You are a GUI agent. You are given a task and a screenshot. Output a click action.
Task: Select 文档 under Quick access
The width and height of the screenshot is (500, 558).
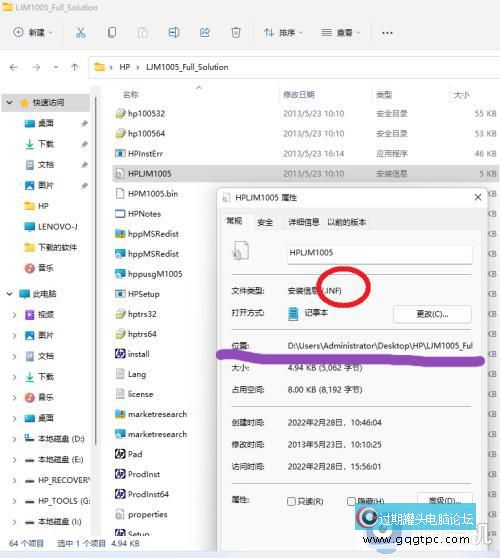(46, 165)
